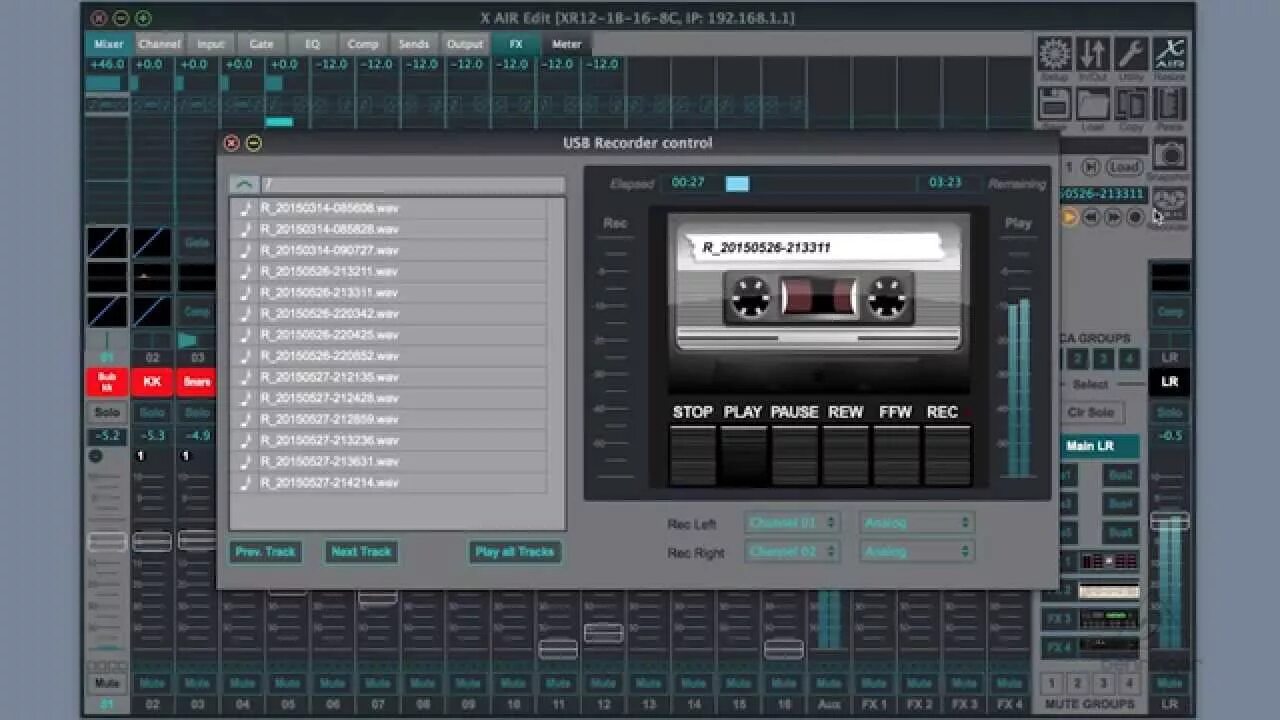The image size is (1280, 720).
Task: Click the Save floppy disk icon
Action: point(1054,104)
